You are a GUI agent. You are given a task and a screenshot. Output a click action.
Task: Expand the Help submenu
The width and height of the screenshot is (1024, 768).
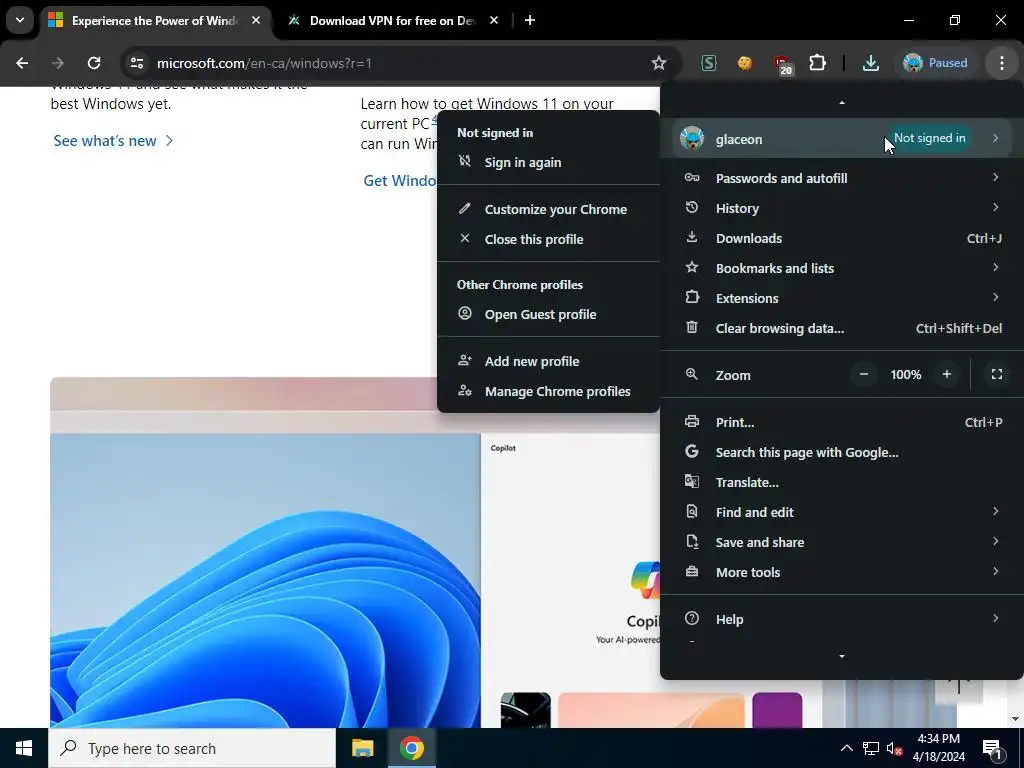coord(842,620)
